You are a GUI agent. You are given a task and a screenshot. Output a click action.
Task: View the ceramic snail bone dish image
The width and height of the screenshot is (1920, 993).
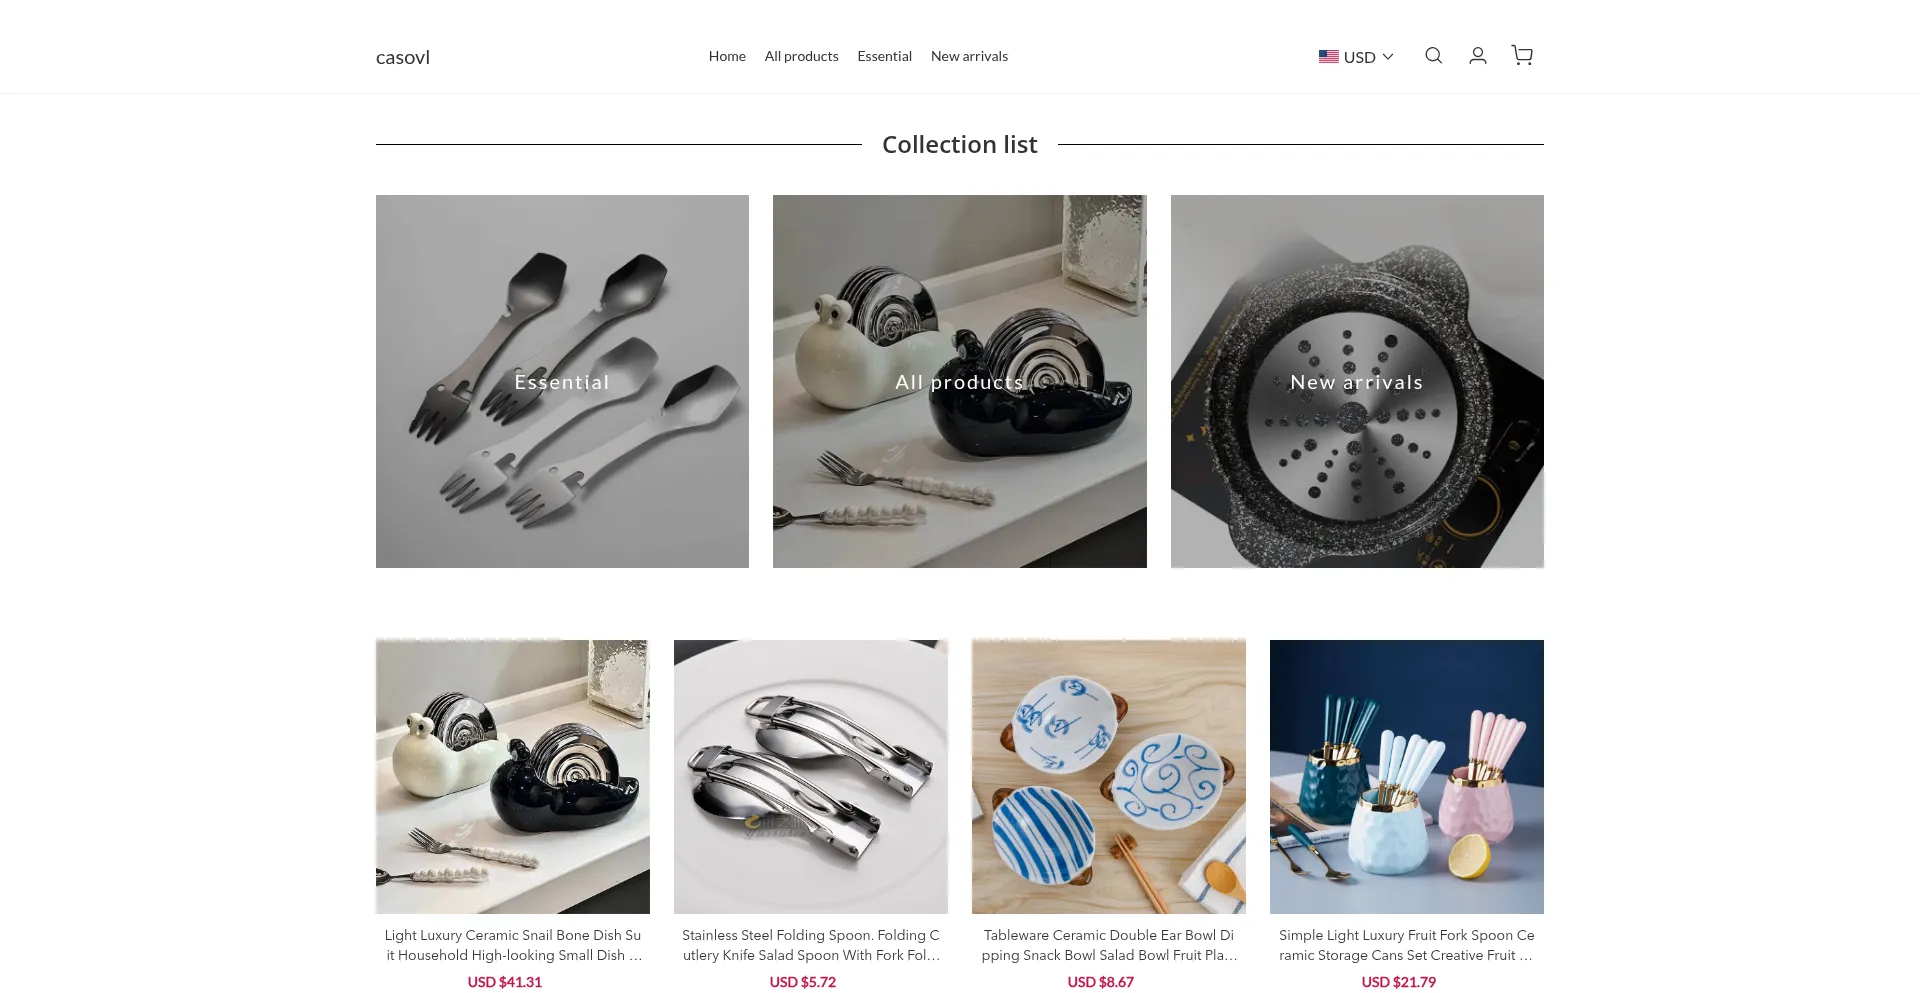click(513, 777)
